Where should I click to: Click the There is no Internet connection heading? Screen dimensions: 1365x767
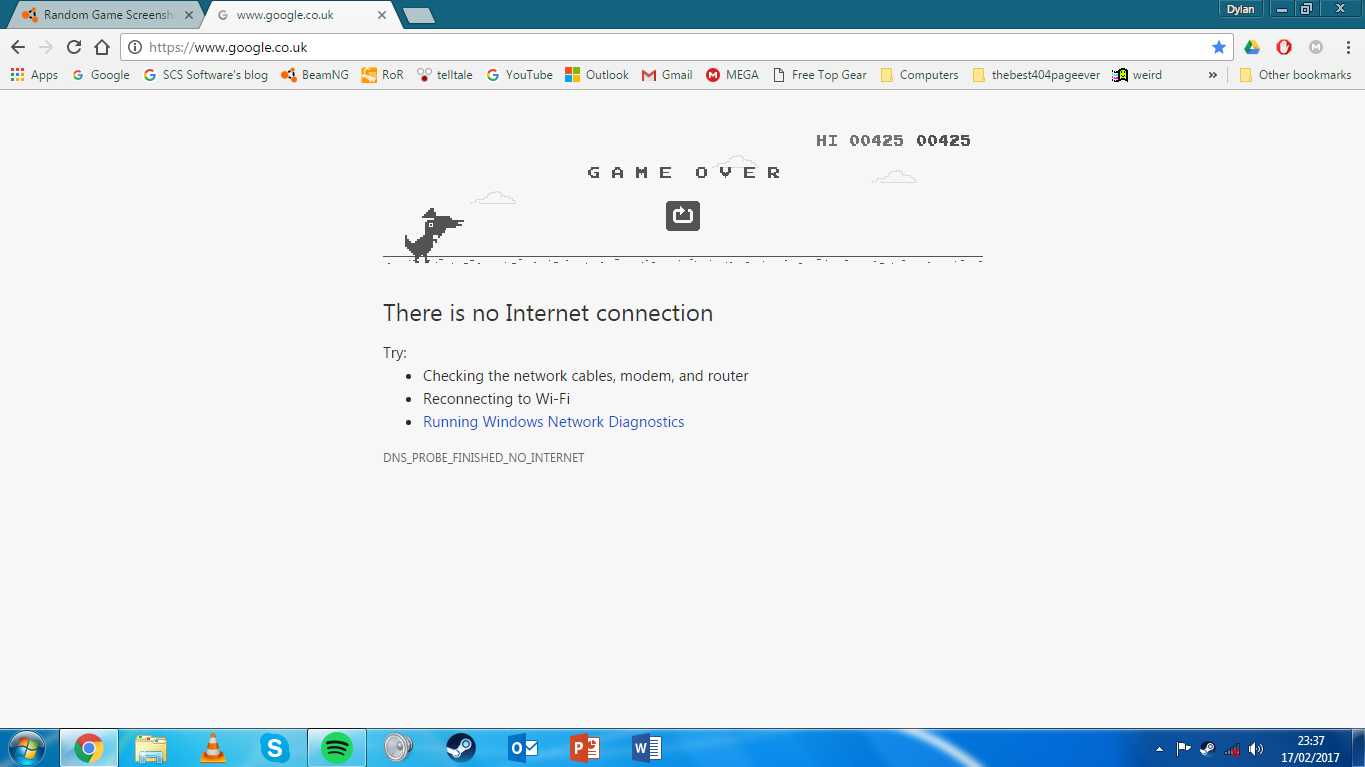coord(548,313)
